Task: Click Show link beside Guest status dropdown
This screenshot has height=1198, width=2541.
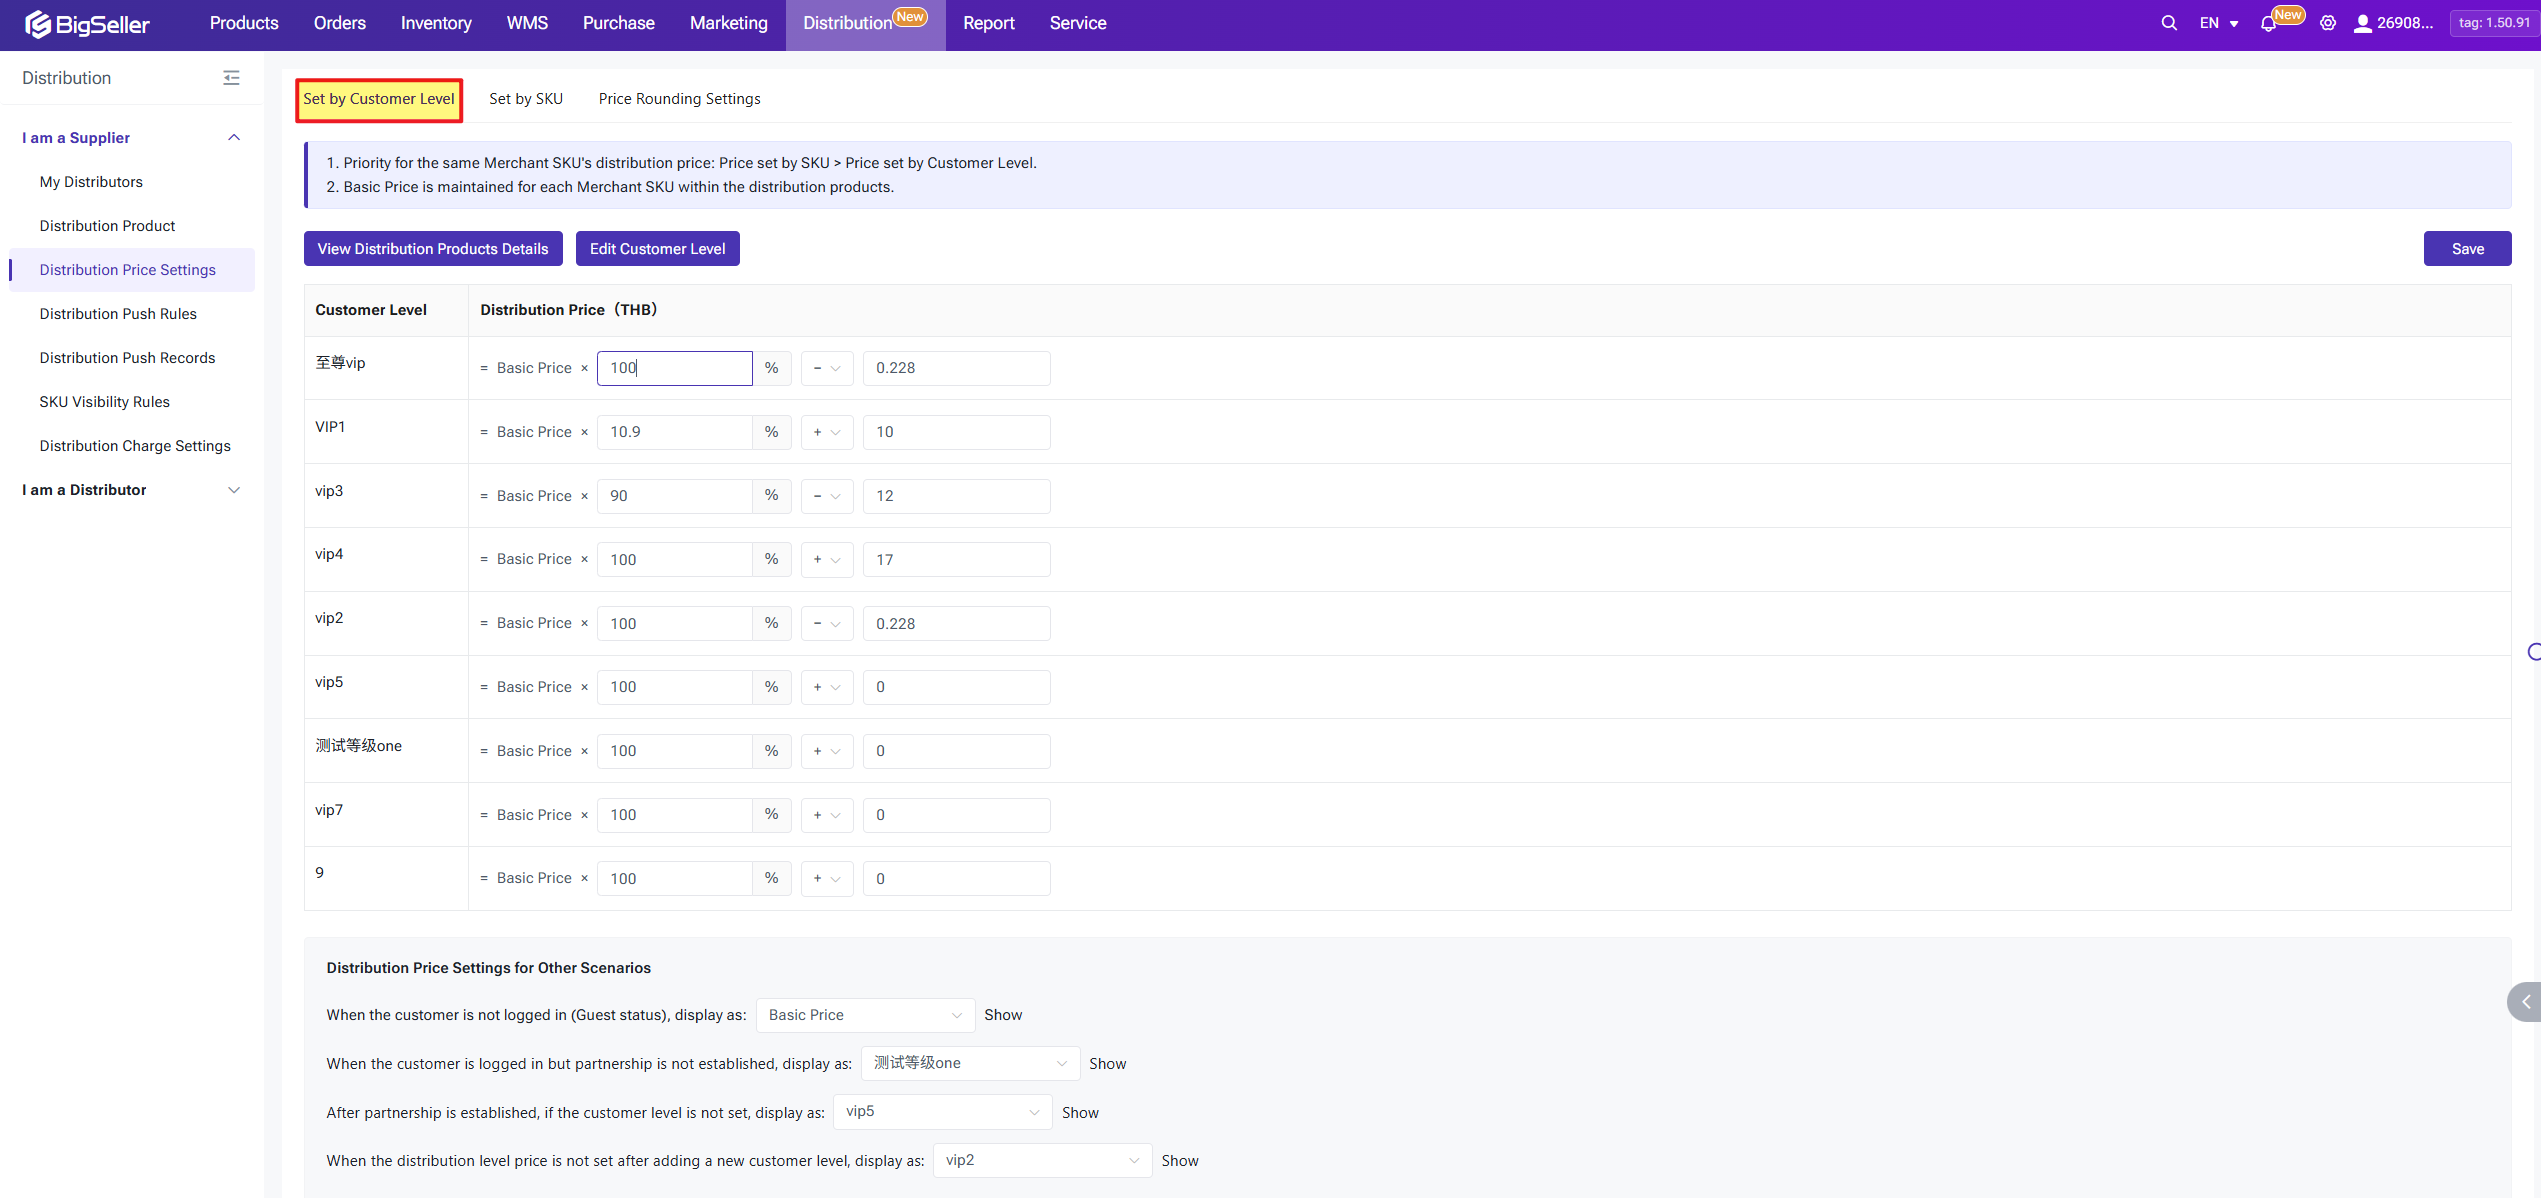Action: tap(1002, 1015)
